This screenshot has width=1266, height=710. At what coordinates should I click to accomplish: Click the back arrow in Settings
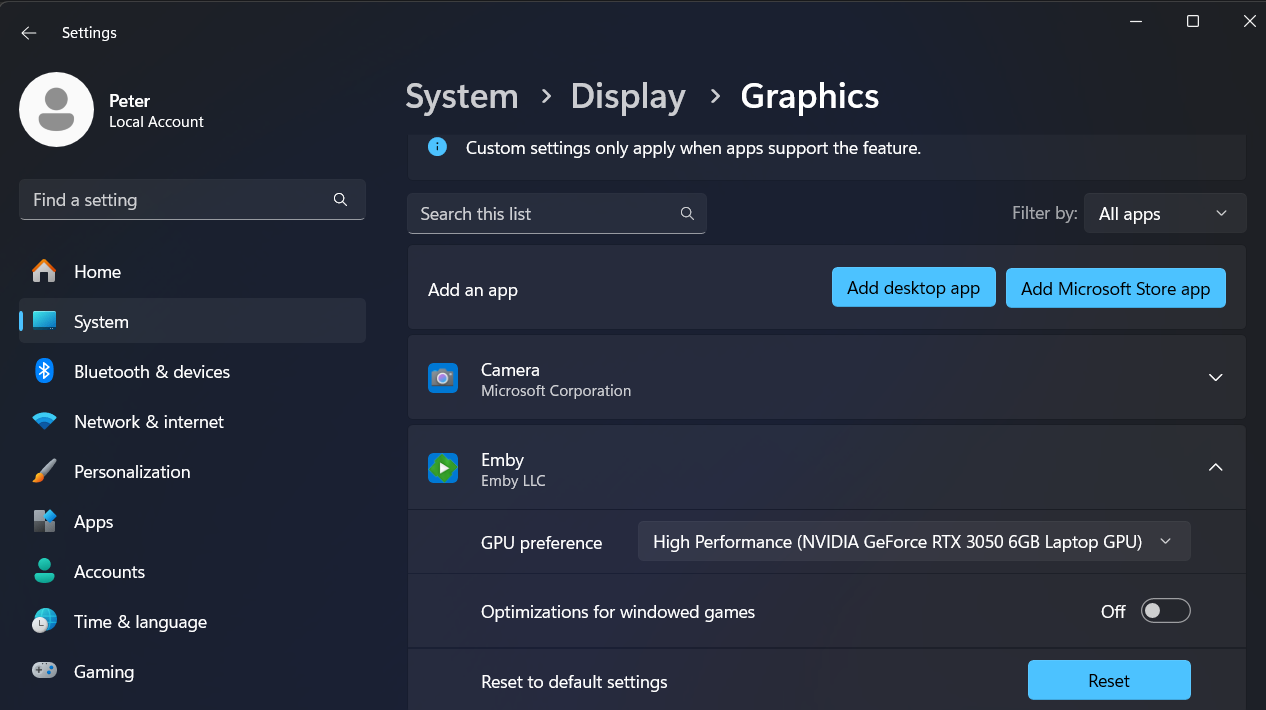point(28,33)
